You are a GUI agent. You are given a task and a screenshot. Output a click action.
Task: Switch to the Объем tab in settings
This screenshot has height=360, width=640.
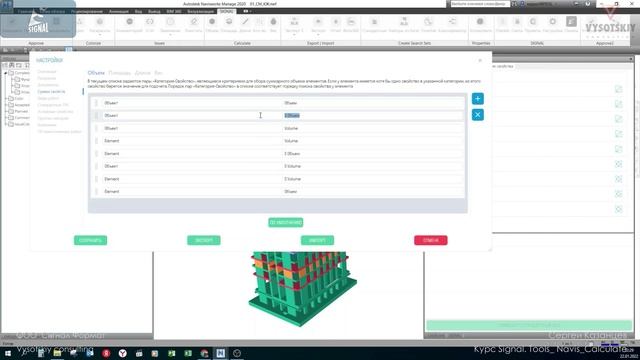coord(96,73)
